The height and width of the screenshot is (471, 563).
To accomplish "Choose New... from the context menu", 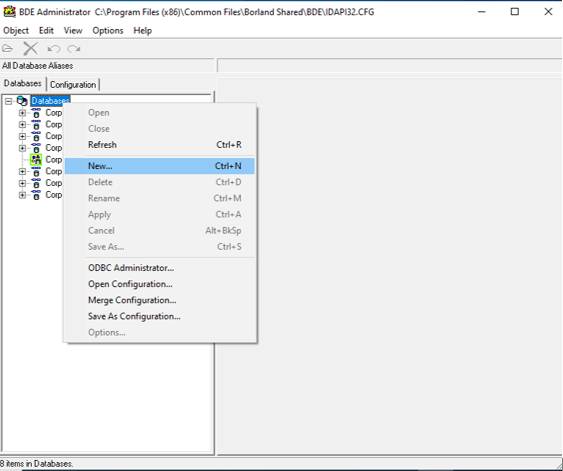I will pos(160,166).
